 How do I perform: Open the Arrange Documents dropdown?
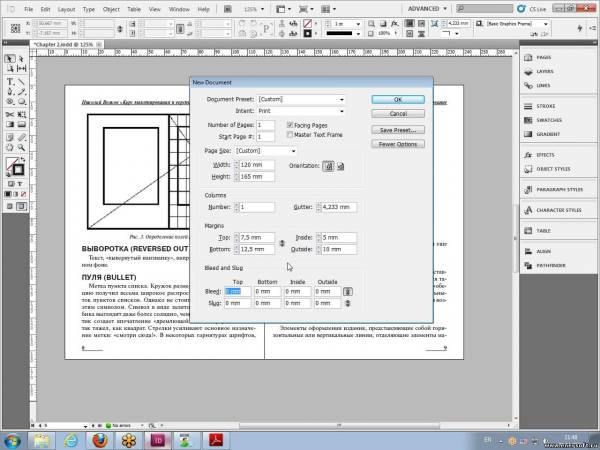tap(329, 9)
